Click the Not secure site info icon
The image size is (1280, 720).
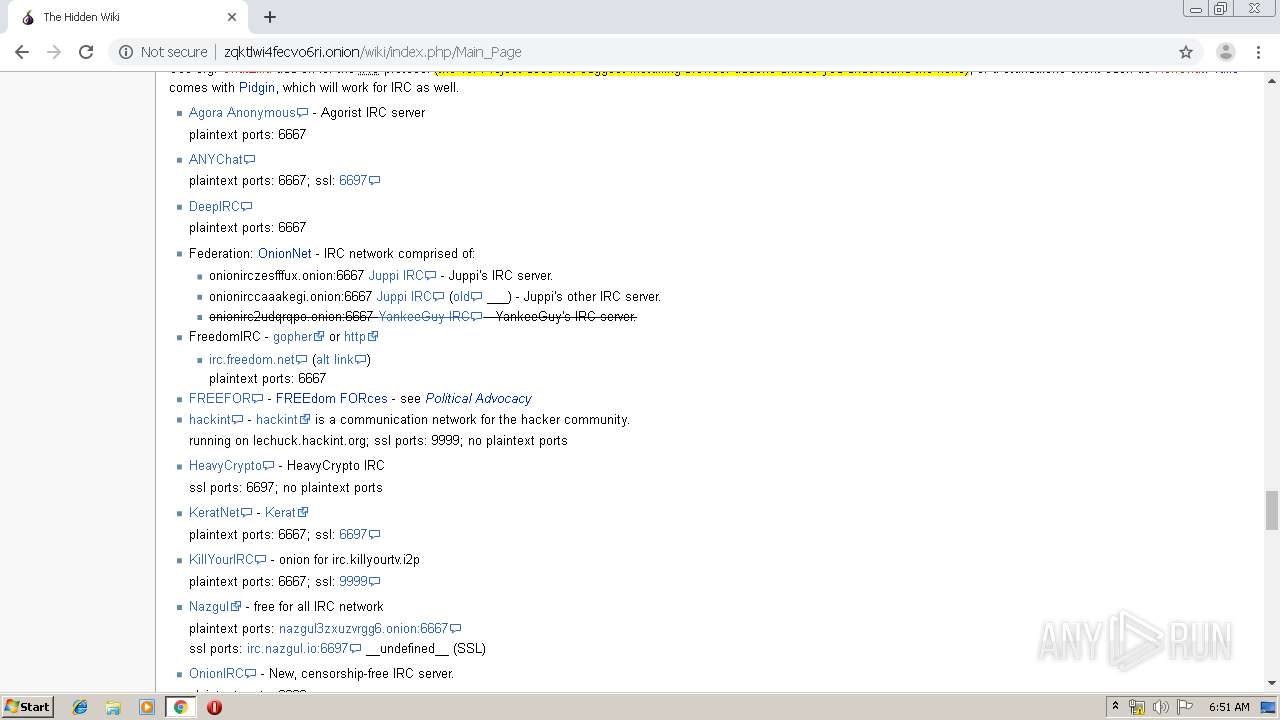[126, 52]
